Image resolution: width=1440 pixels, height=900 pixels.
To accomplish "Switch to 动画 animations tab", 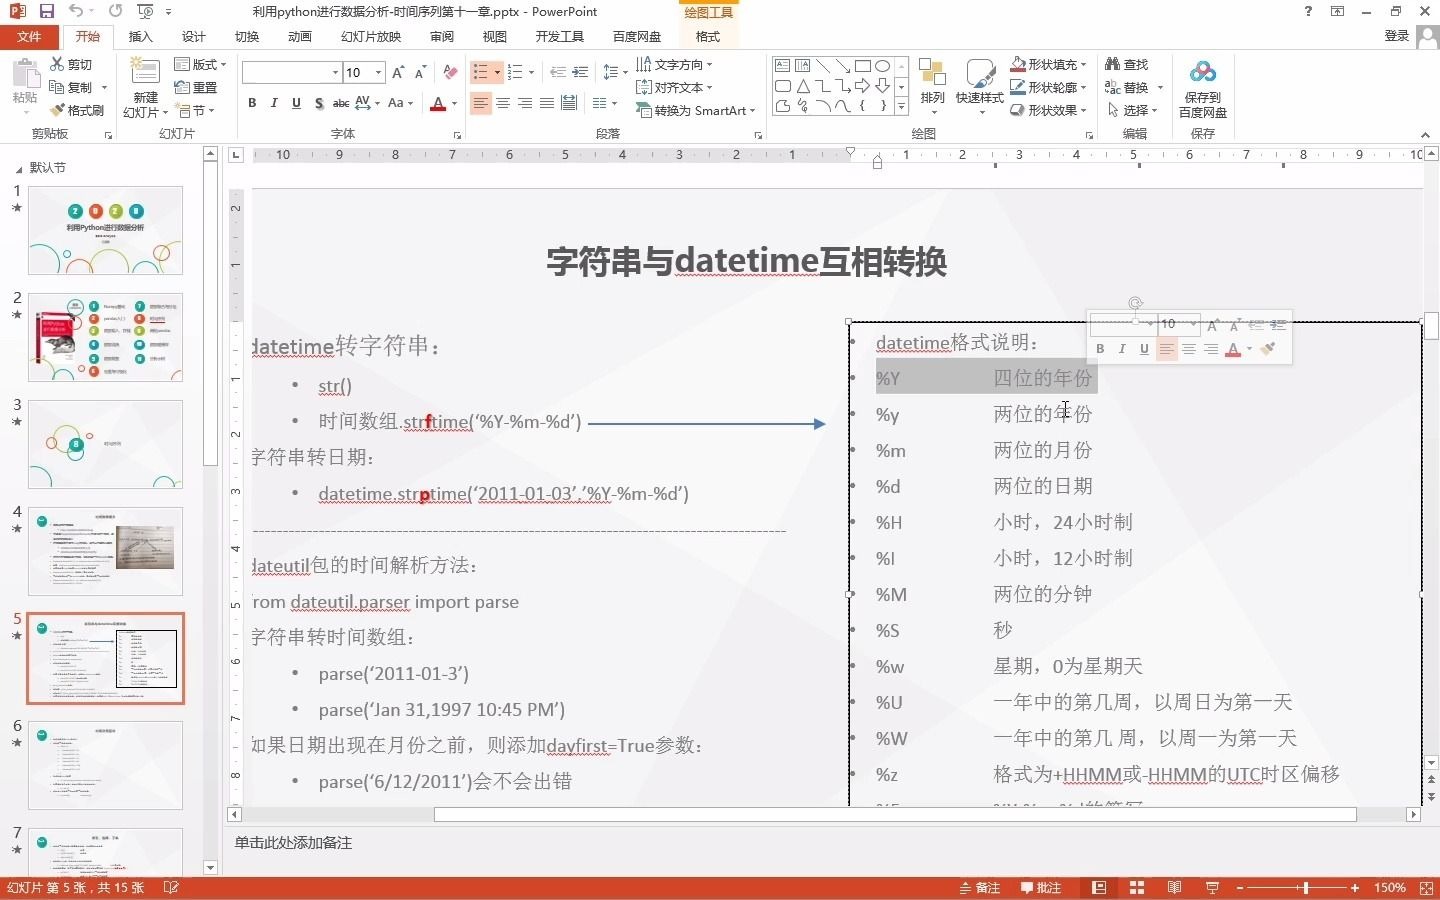I will pyautogui.click(x=300, y=36).
